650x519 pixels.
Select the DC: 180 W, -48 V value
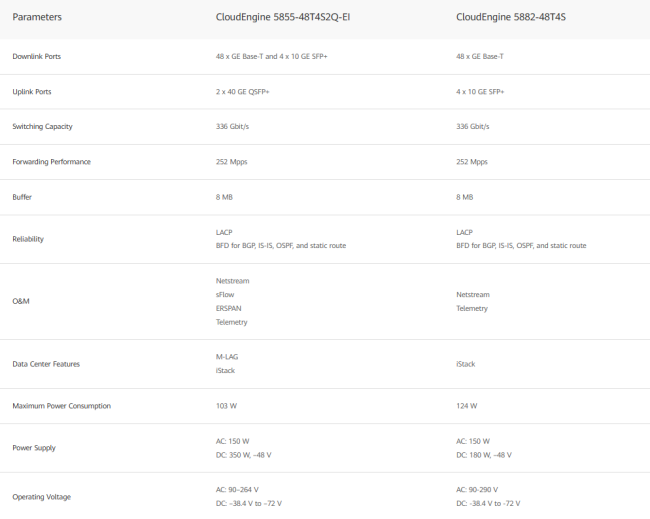484,455
